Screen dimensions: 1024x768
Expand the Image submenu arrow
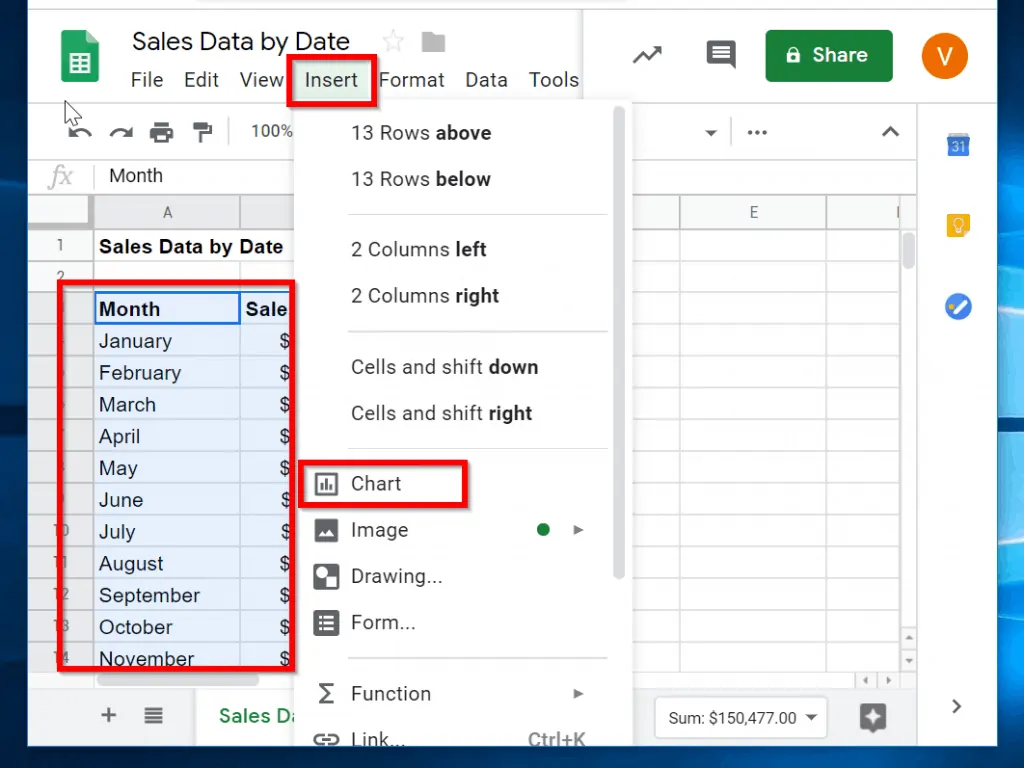coord(578,530)
